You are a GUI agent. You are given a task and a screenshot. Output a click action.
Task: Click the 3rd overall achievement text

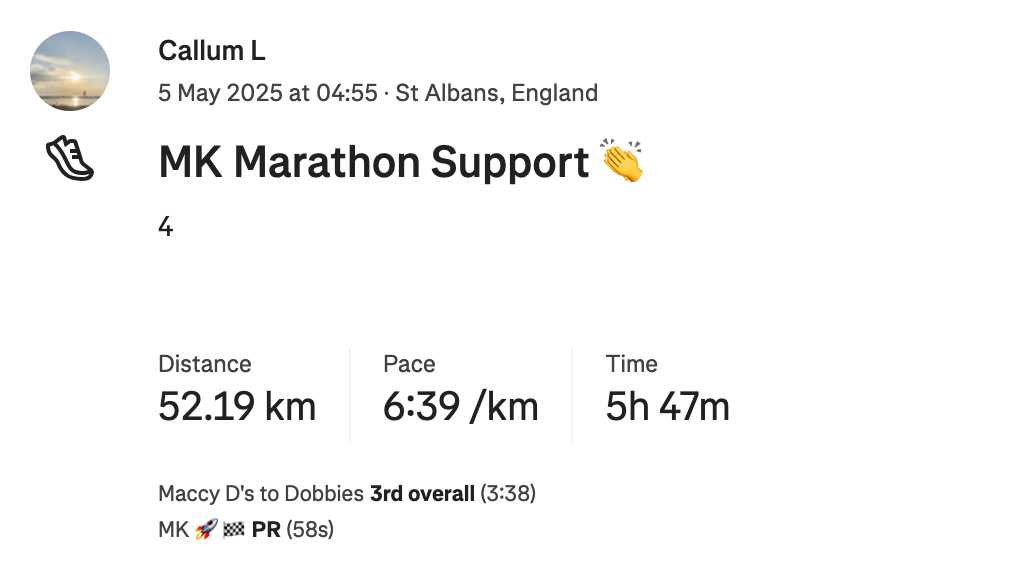click(x=422, y=494)
